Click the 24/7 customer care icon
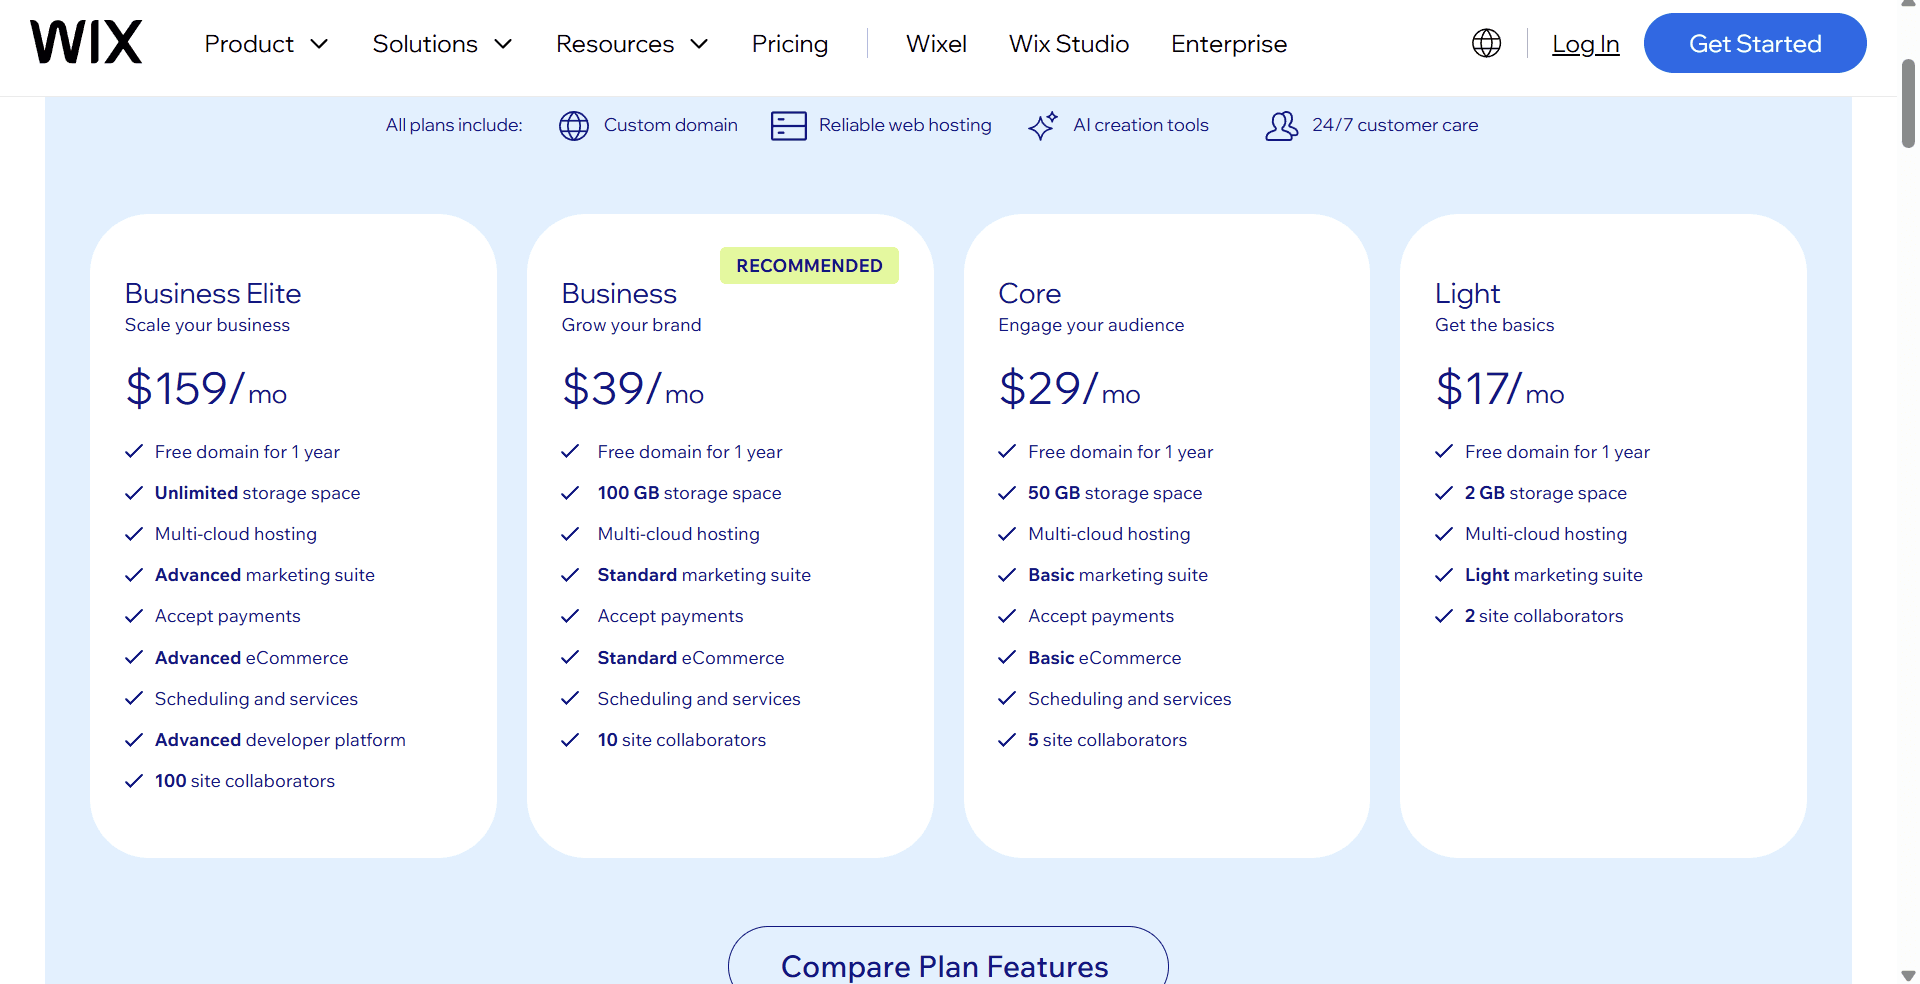1920x984 pixels. point(1281,125)
